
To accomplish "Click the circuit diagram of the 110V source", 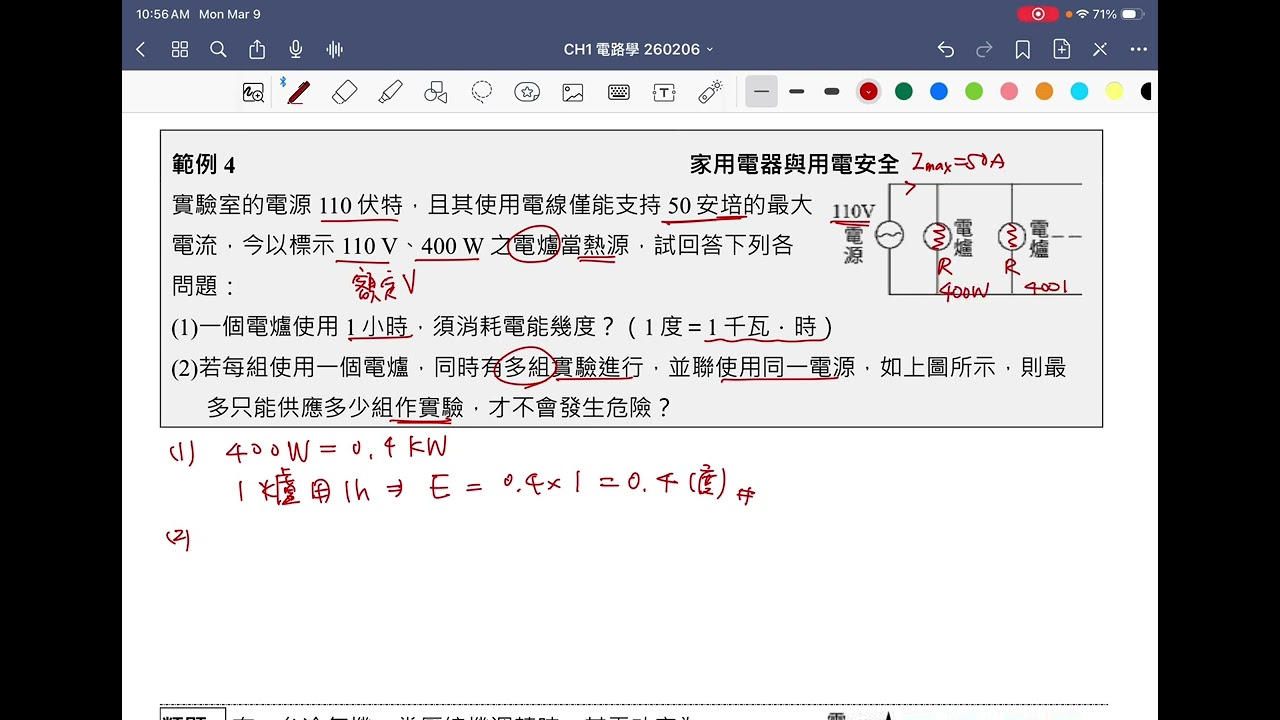I will 956,240.
